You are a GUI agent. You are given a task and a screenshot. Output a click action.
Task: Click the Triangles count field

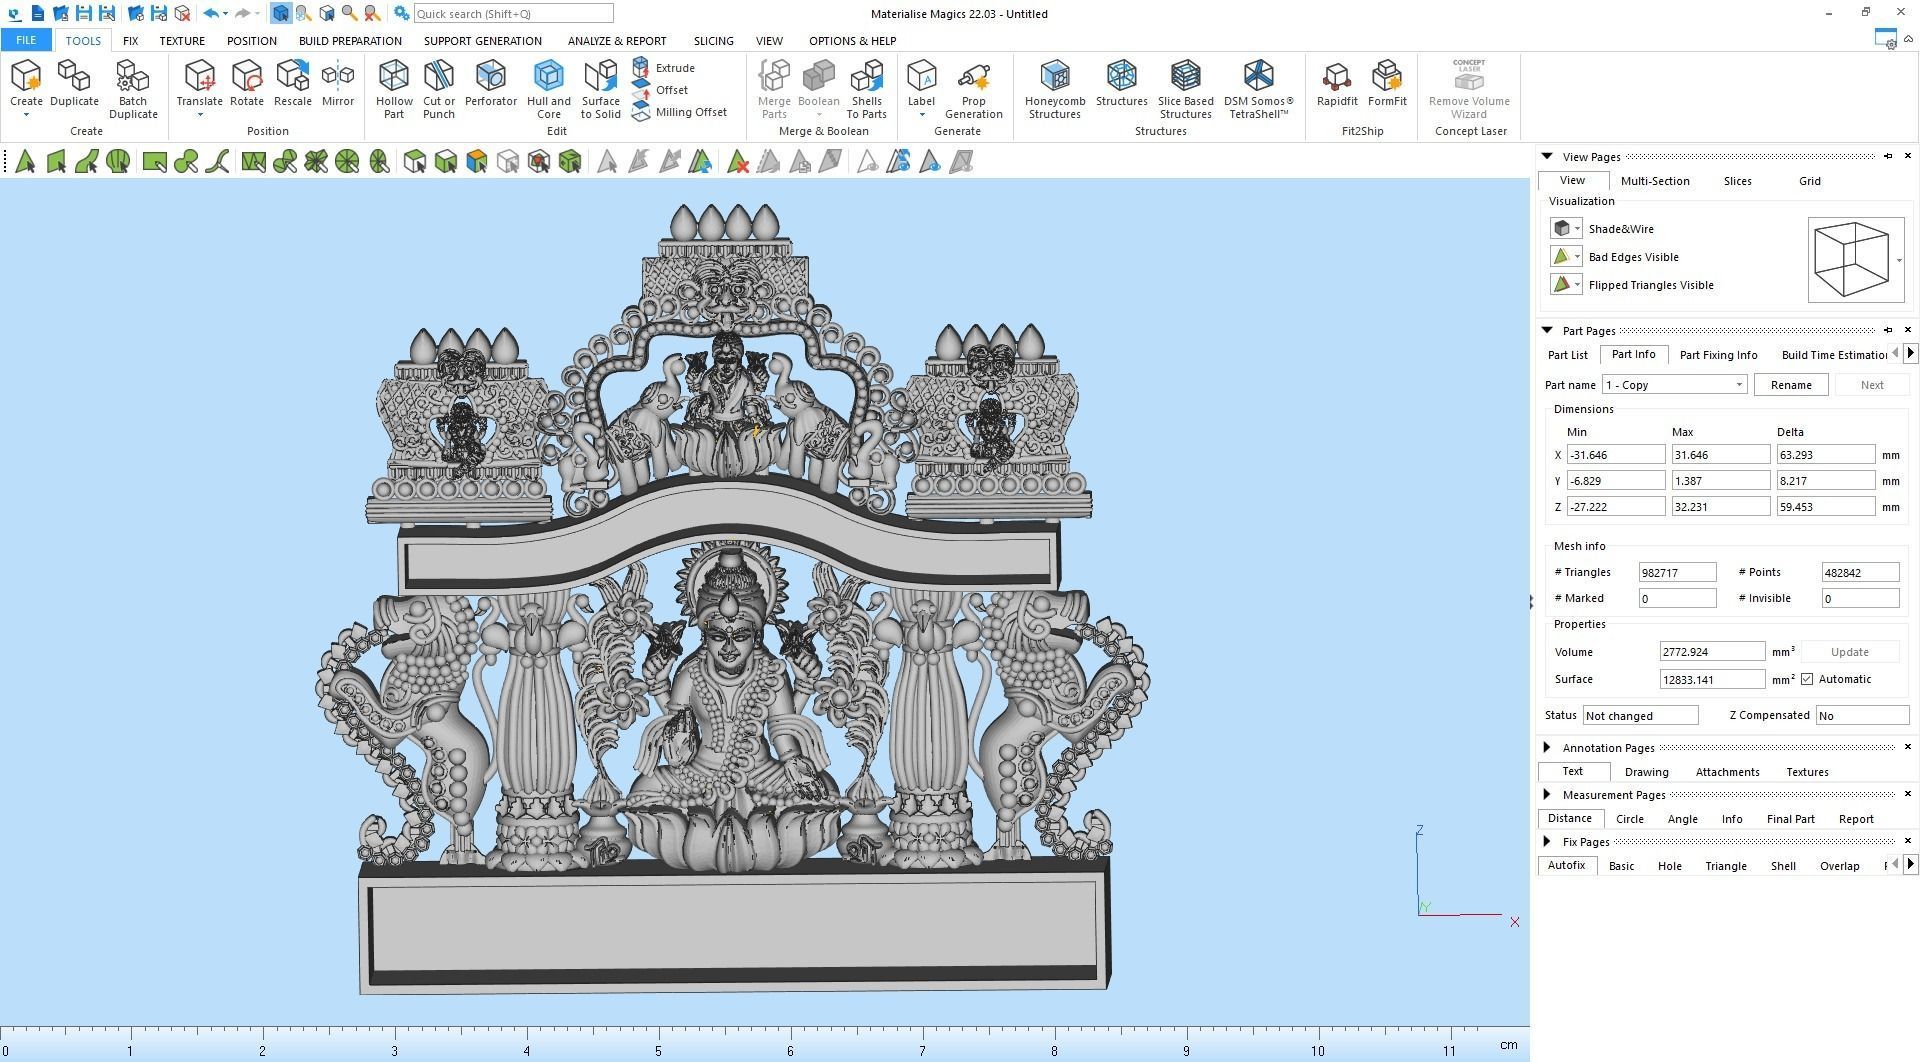pos(1677,573)
